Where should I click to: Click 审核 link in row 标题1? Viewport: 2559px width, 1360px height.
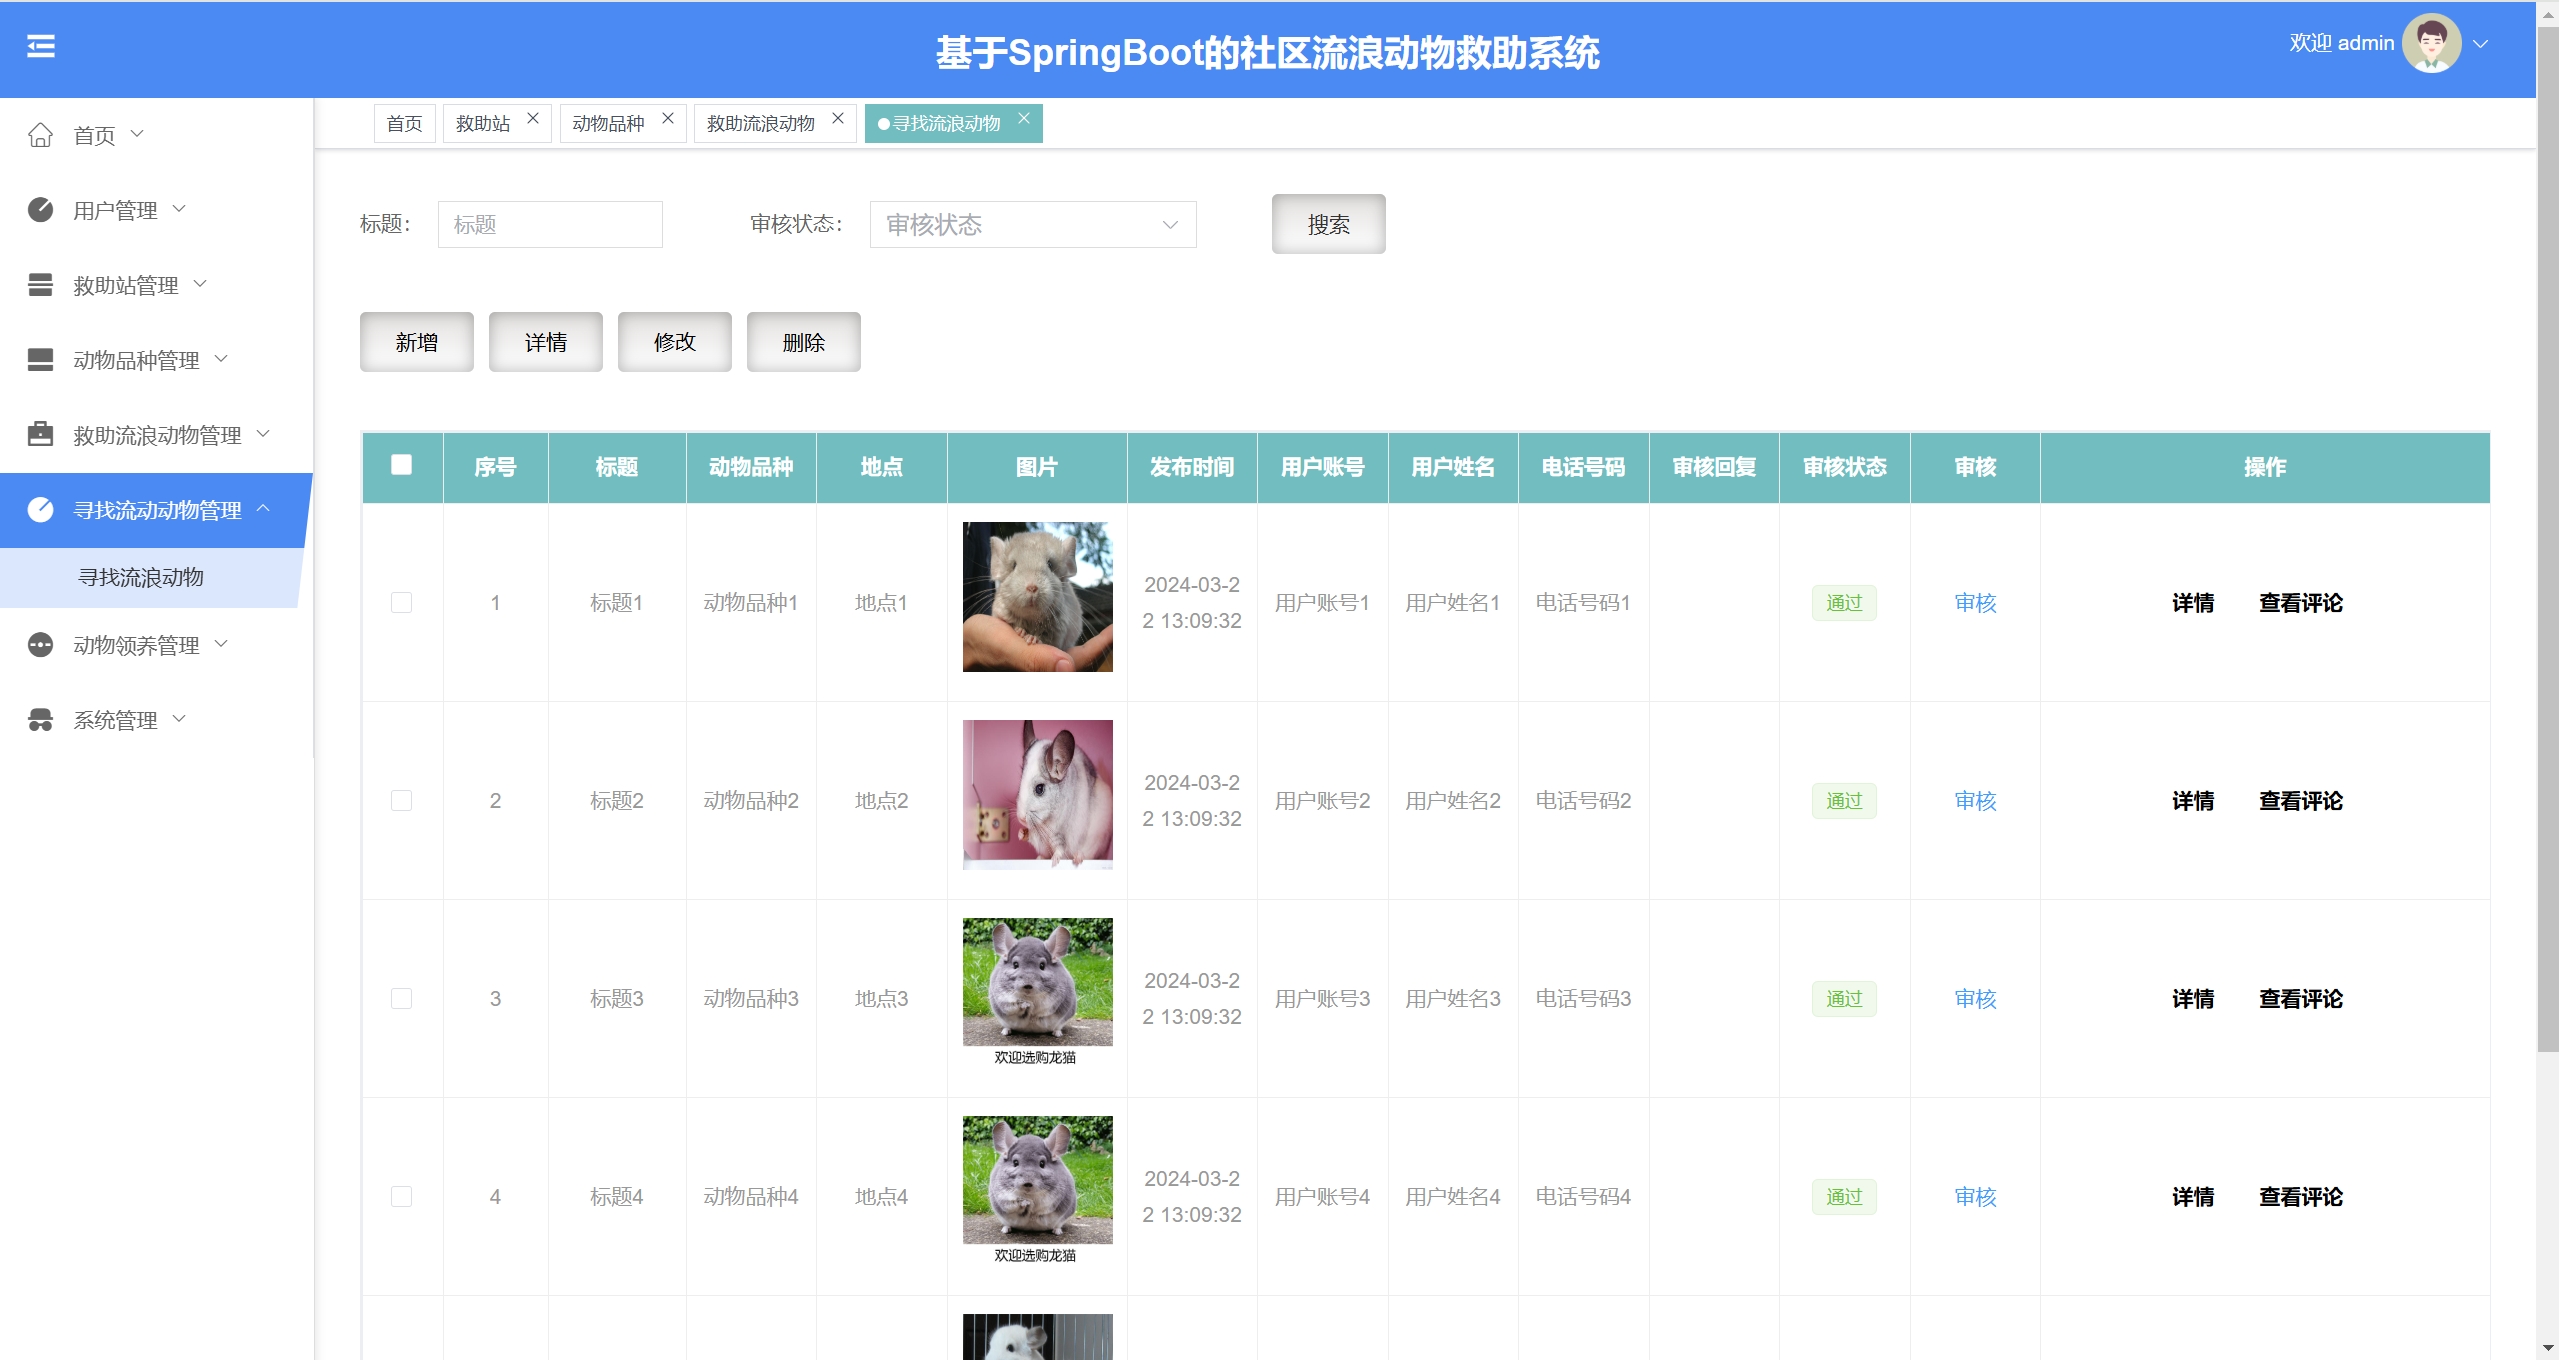(1975, 603)
